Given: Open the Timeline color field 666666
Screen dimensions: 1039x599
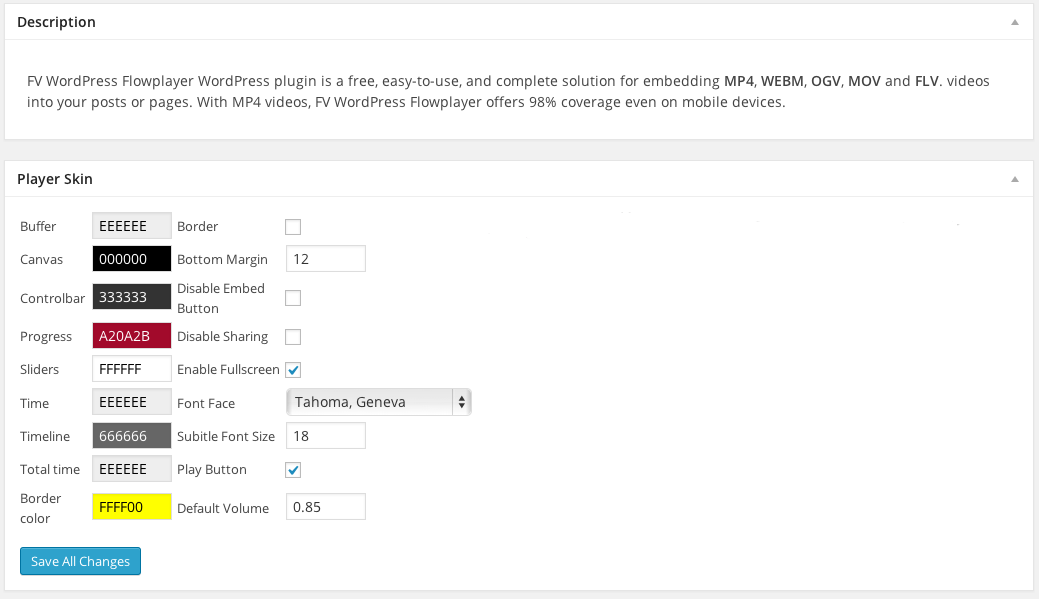Looking at the screenshot, I should coord(132,436).
